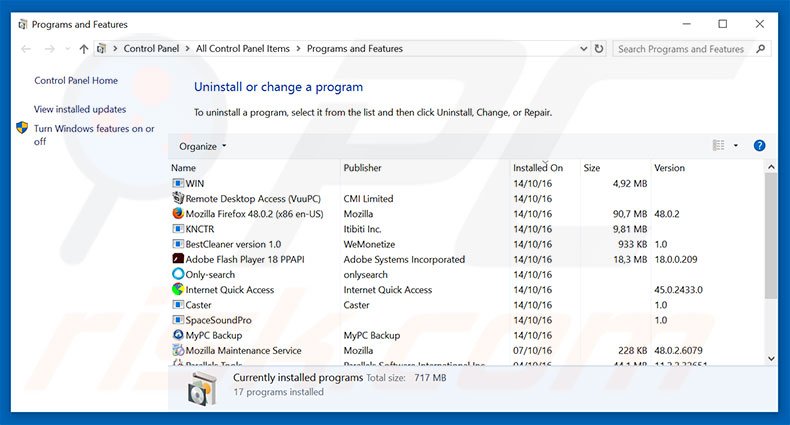Image resolution: width=790 pixels, height=425 pixels.
Task: Click version 18.0.0.209 cell
Action: pos(676,259)
